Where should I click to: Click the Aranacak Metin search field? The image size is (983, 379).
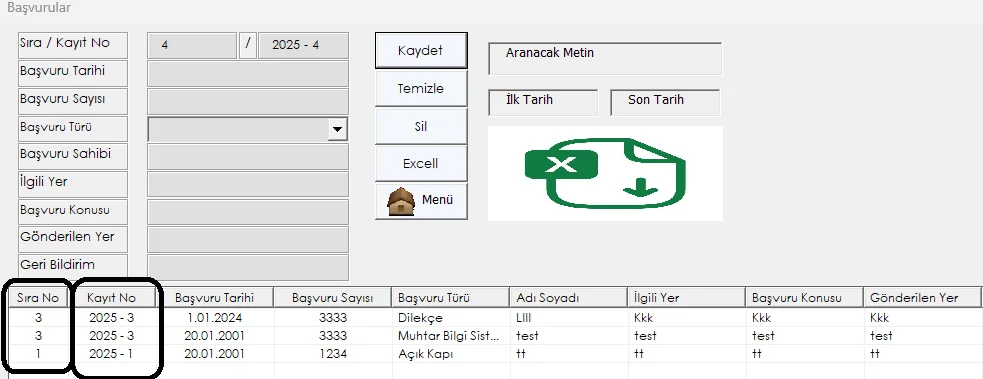coord(605,59)
